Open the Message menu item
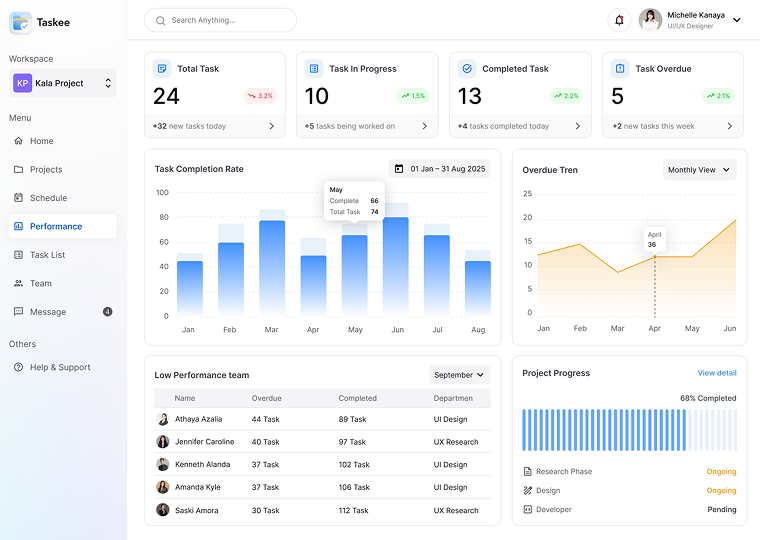 (x=63, y=312)
